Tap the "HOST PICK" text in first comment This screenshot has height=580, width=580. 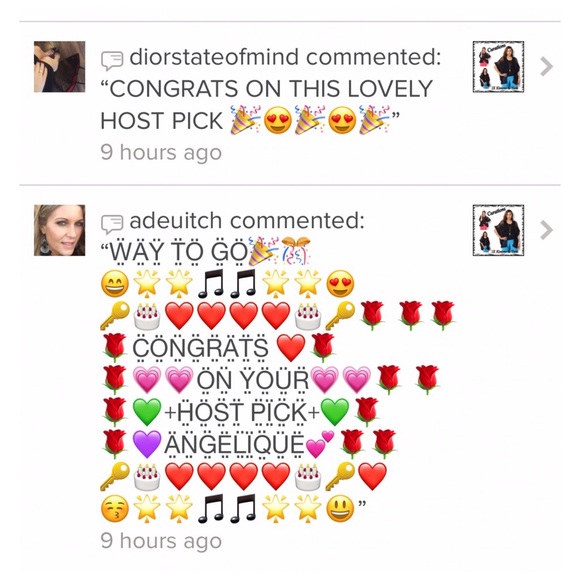pyautogui.click(x=162, y=121)
